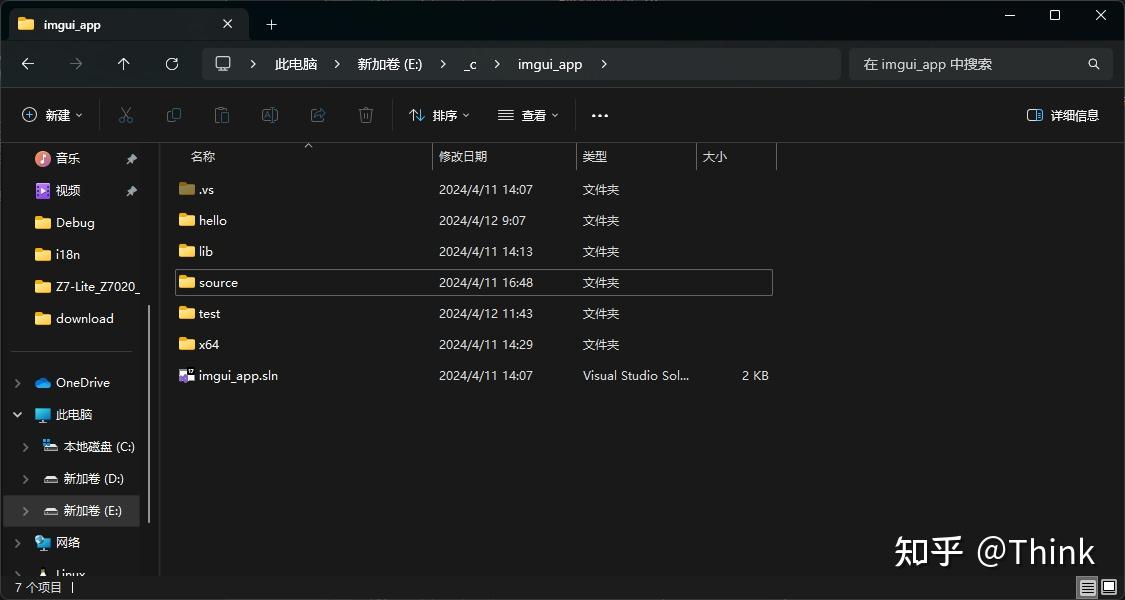Click the search magnifier icon
This screenshot has height=600, width=1125.
pyautogui.click(x=1093, y=64)
